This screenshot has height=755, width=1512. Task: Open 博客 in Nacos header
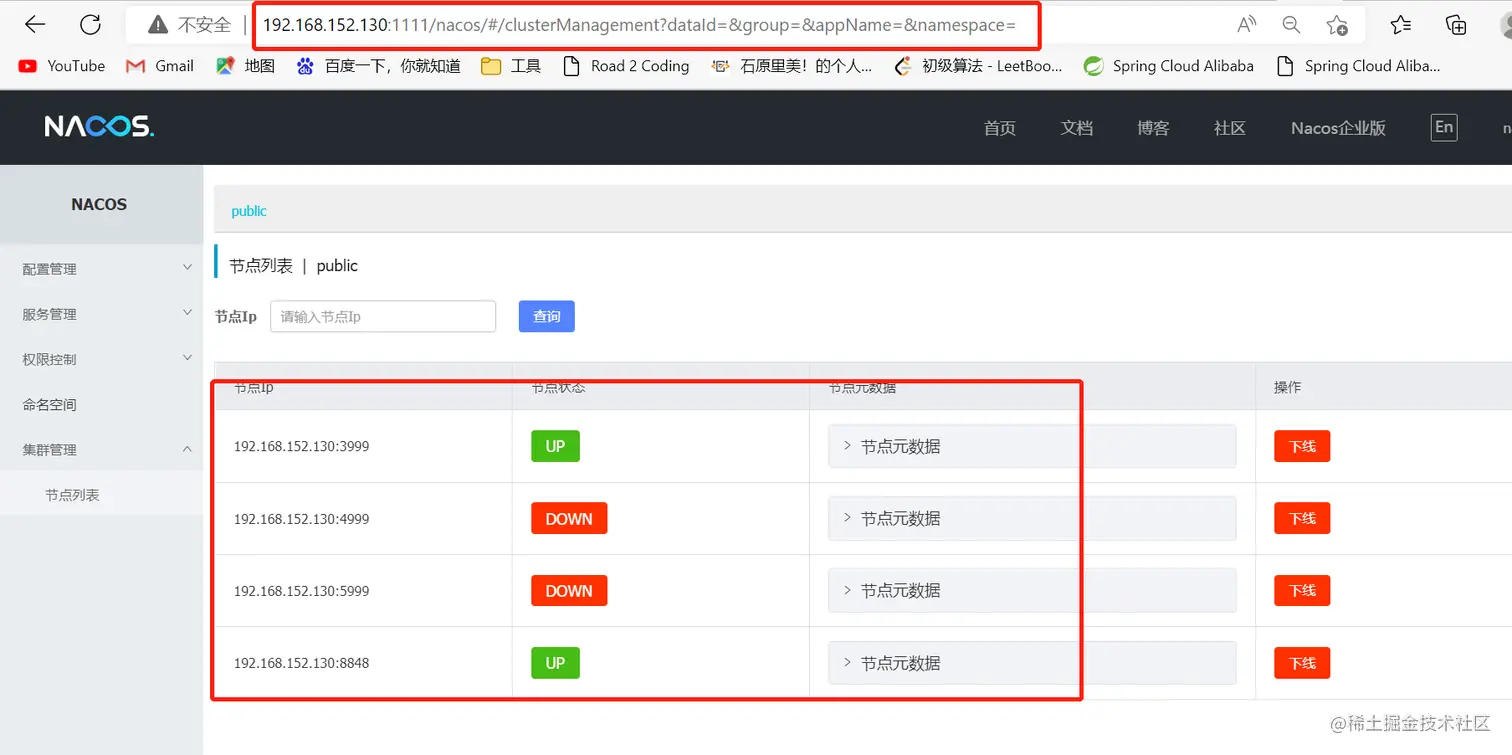tap(1153, 128)
